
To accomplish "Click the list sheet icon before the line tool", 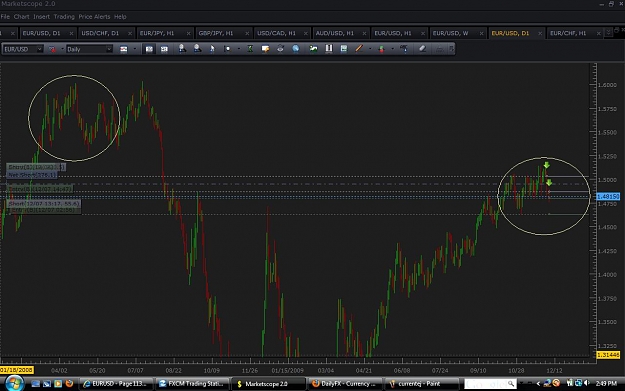I will 344,49.
